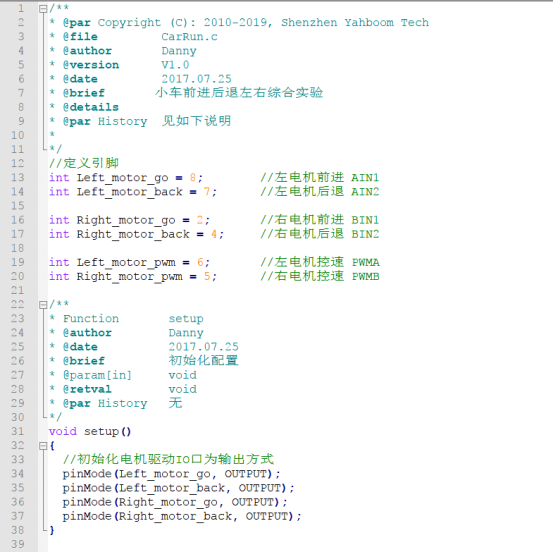
Task: Click the brief text 小车前进后退左右综合实验
Action: click(239, 93)
